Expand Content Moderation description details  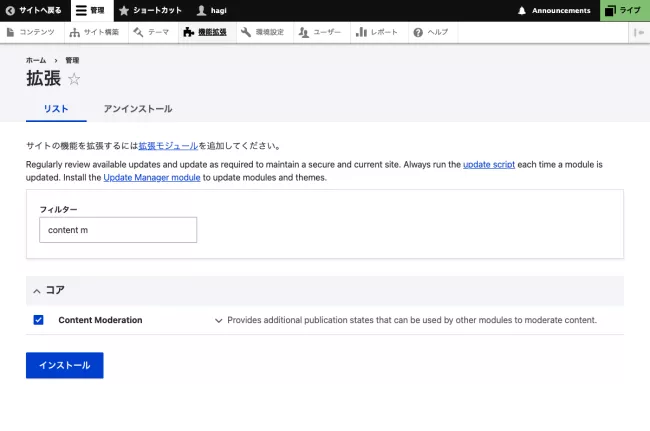[218, 320]
